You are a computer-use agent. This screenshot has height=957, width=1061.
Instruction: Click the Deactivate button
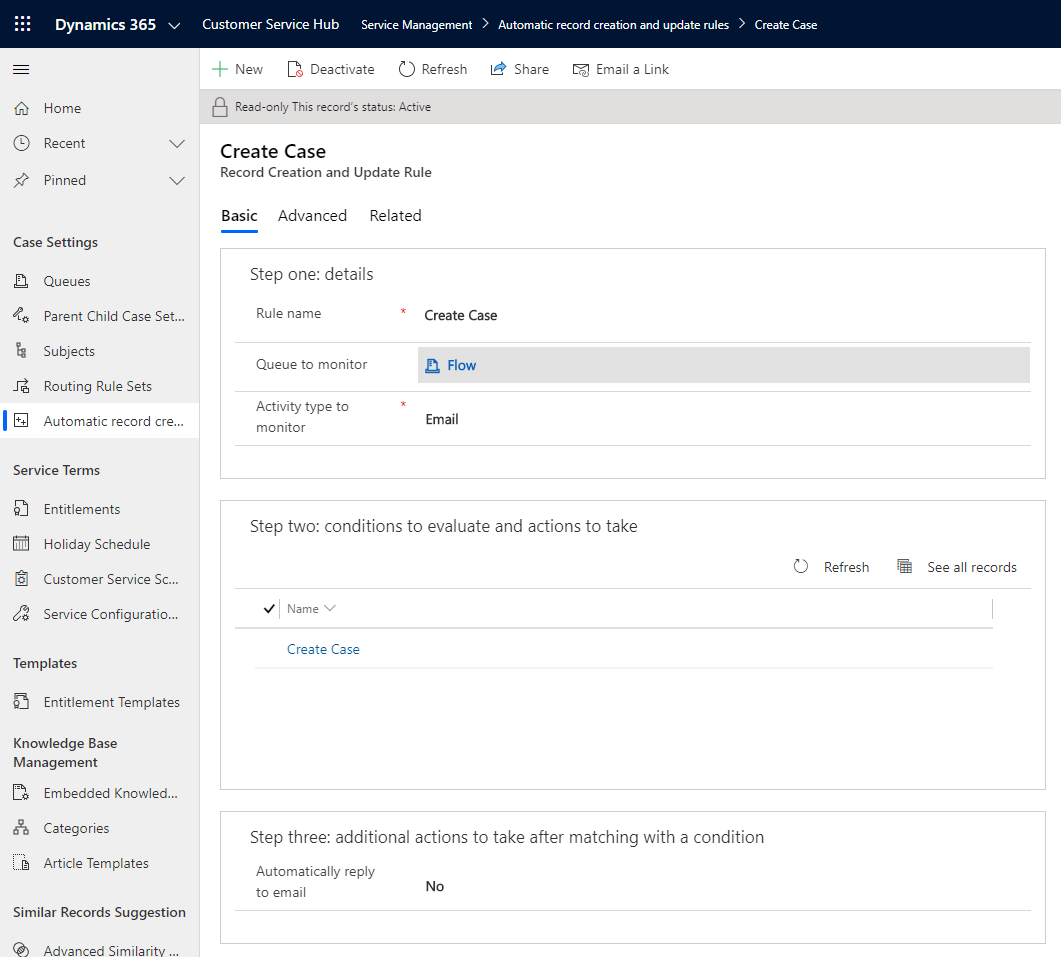[331, 69]
